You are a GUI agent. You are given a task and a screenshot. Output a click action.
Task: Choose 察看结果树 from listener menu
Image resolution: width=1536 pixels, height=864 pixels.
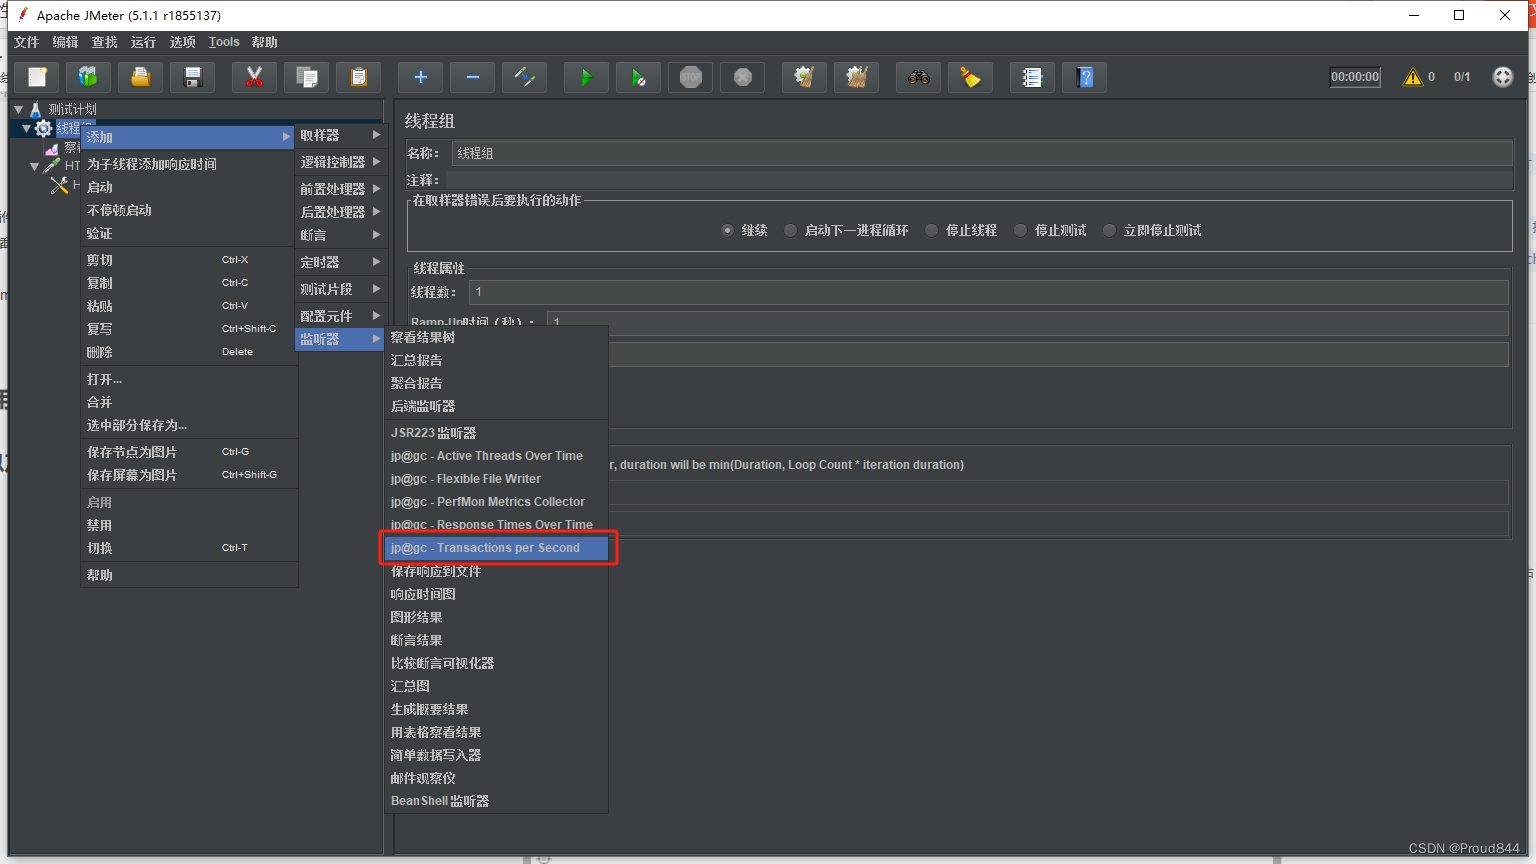[497, 337]
